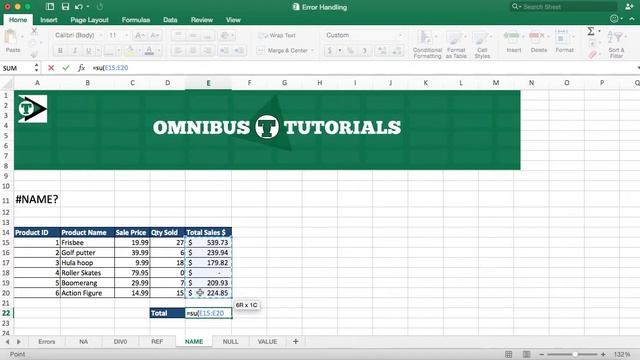Viewport: 640px width, 360px height.
Task: Click Insert cells button in ribbon
Action: [x=513, y=42]
